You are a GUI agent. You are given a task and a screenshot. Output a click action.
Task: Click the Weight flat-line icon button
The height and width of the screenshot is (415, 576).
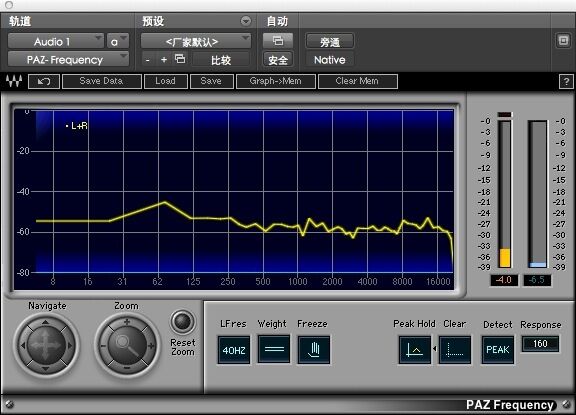[274, 349]
